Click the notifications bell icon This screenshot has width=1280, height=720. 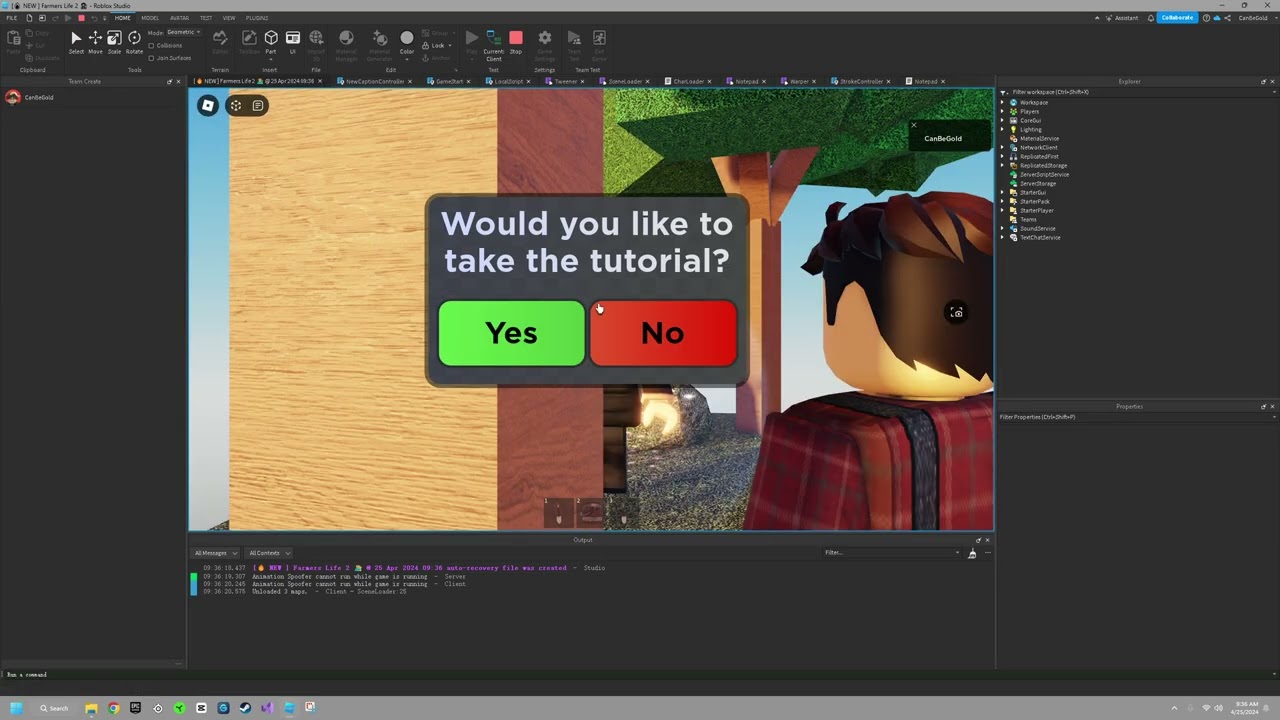(1151, 18)
